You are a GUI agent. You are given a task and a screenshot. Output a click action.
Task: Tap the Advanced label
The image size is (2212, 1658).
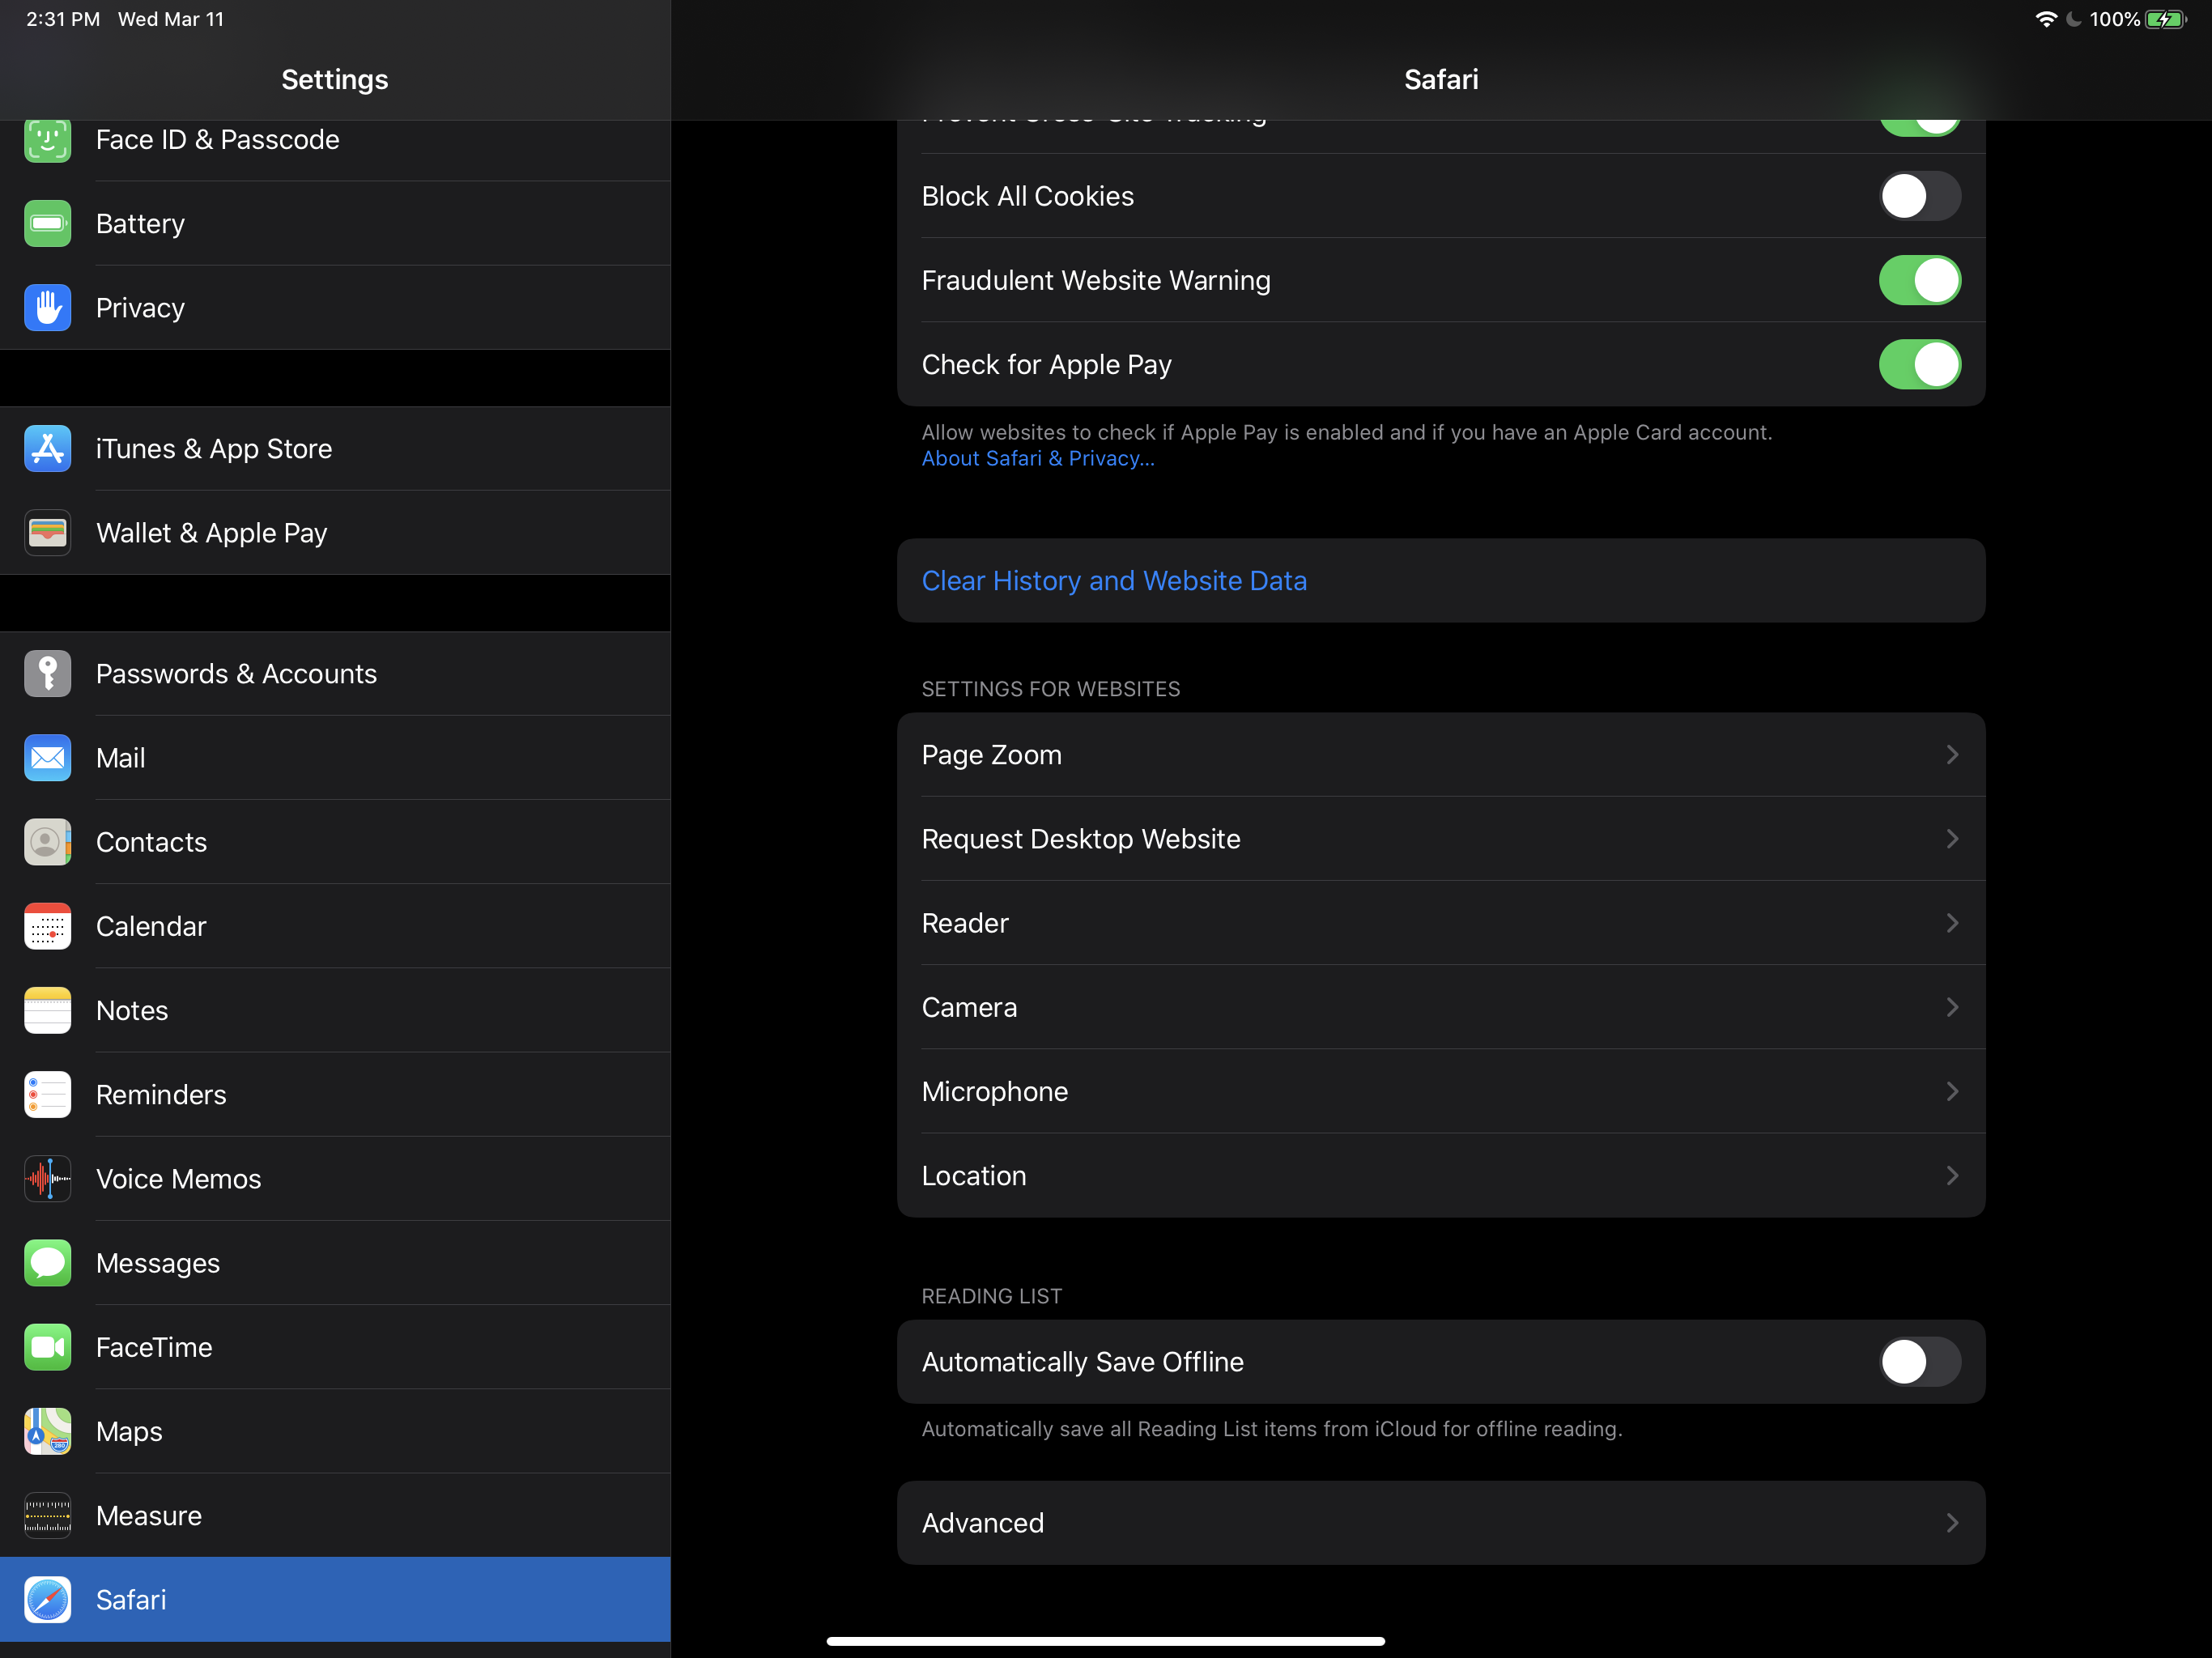(x=982, y=1523)
